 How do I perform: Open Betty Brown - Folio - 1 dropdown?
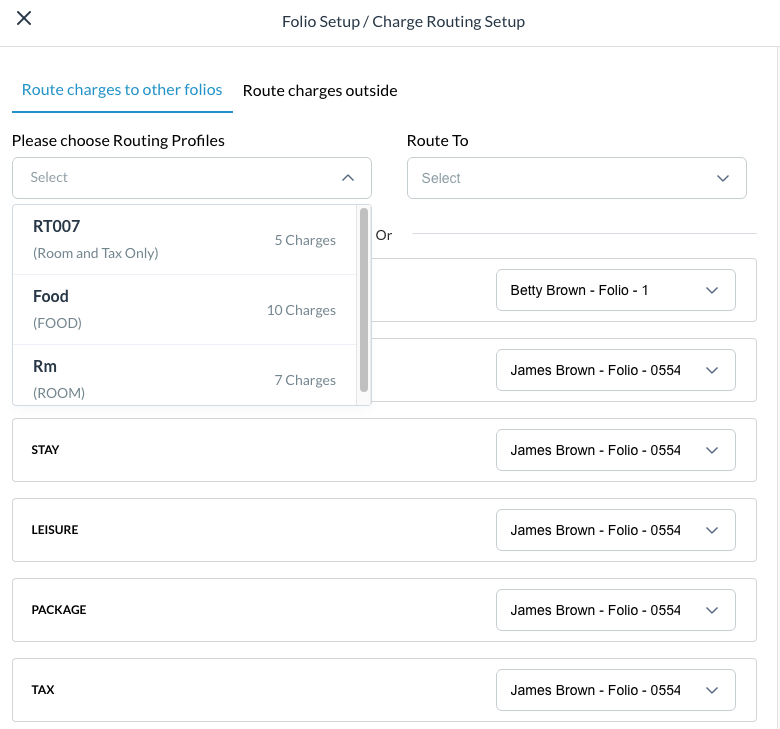click(x=615, y=290)
